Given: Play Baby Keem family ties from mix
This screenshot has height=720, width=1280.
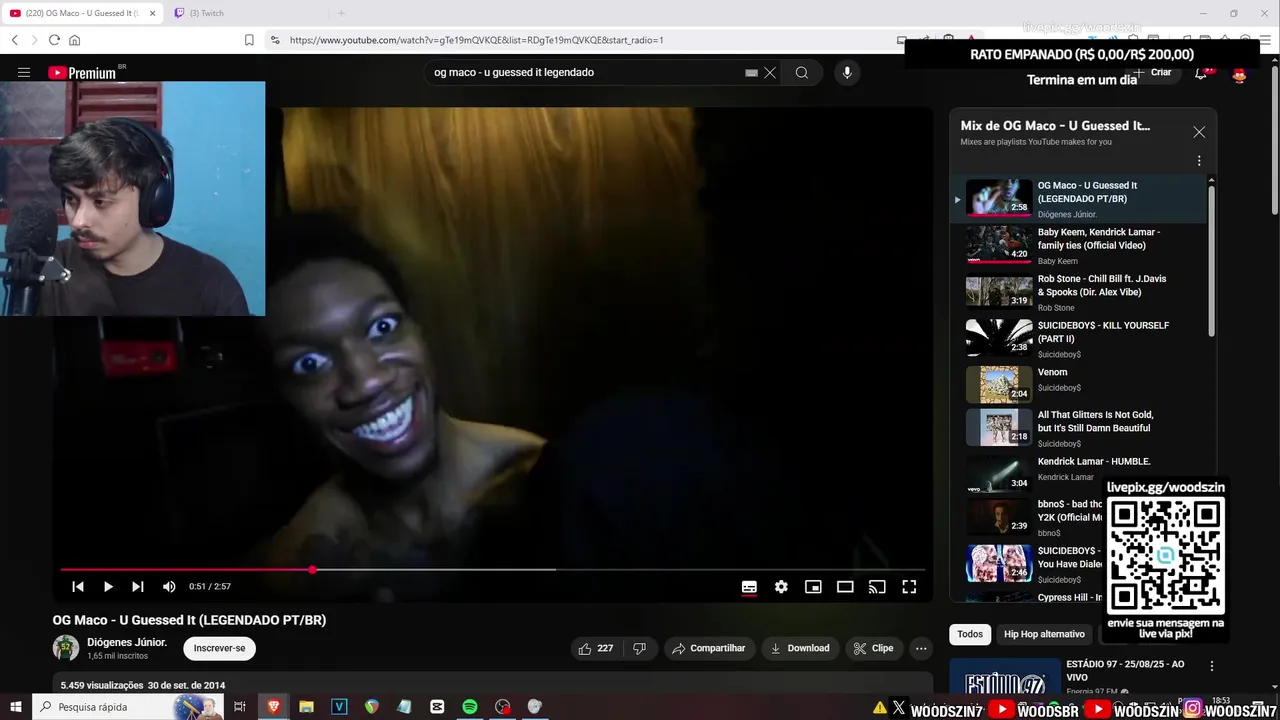Looking at the screenshot, I should point(1080,245).
